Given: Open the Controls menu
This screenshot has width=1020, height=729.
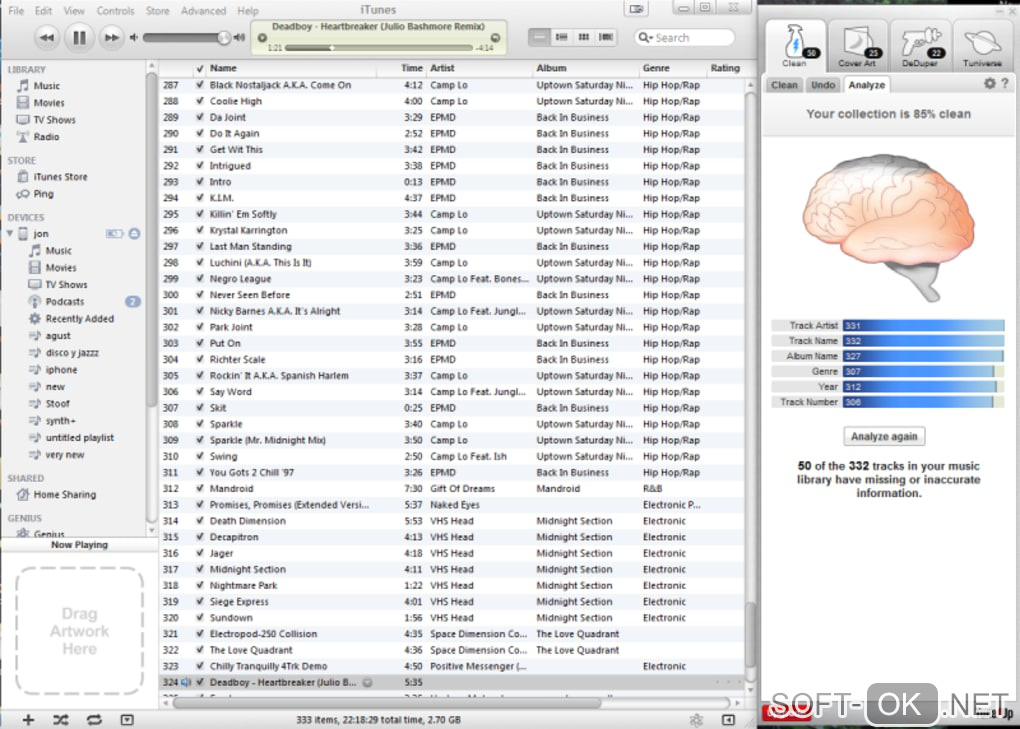Looking at the screenshot, I should 115,10.
